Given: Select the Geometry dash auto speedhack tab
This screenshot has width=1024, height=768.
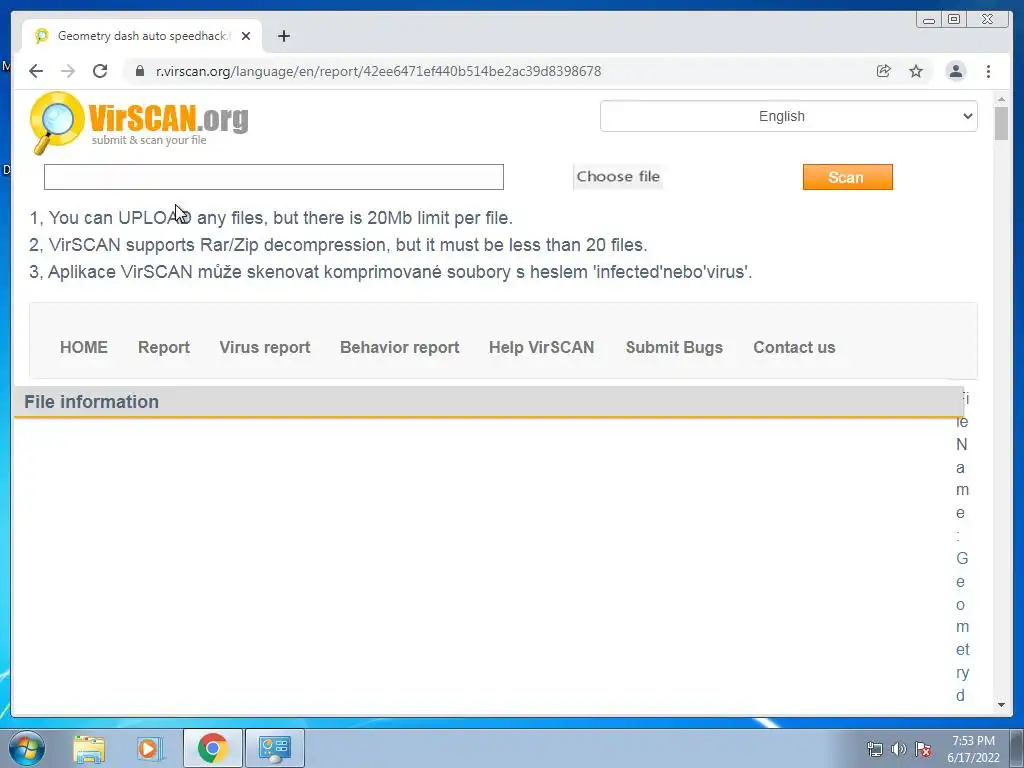Looking at the screenshot, I should pyautogui.click(x=142, y=36).
